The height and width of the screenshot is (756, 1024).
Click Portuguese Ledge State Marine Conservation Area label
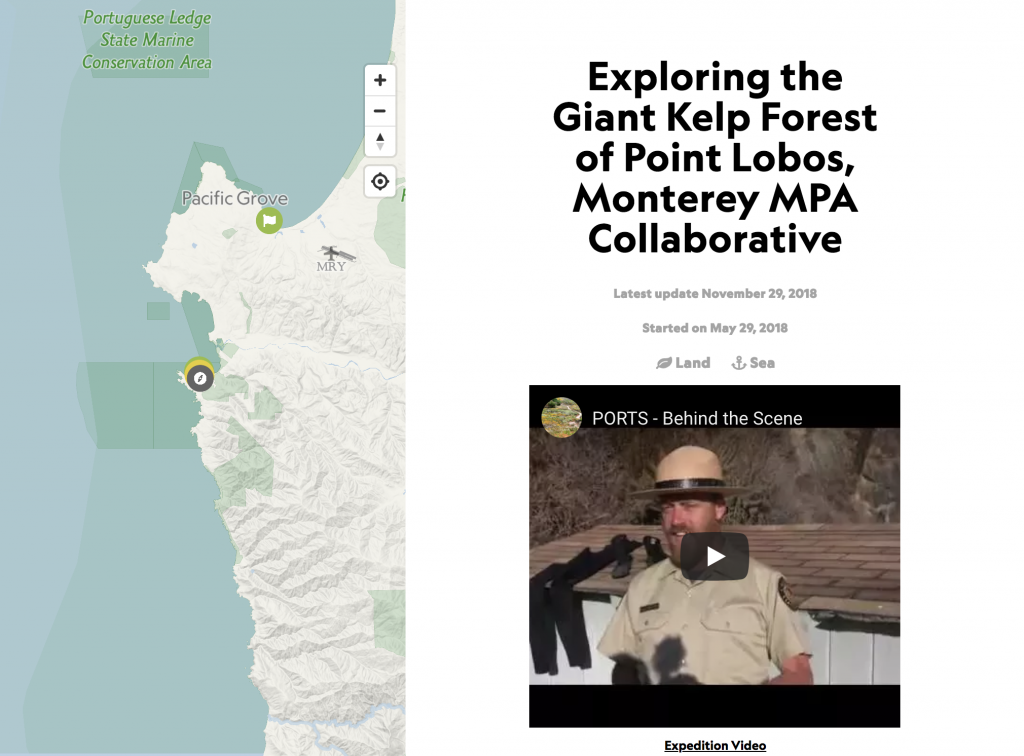click(147, 40)
